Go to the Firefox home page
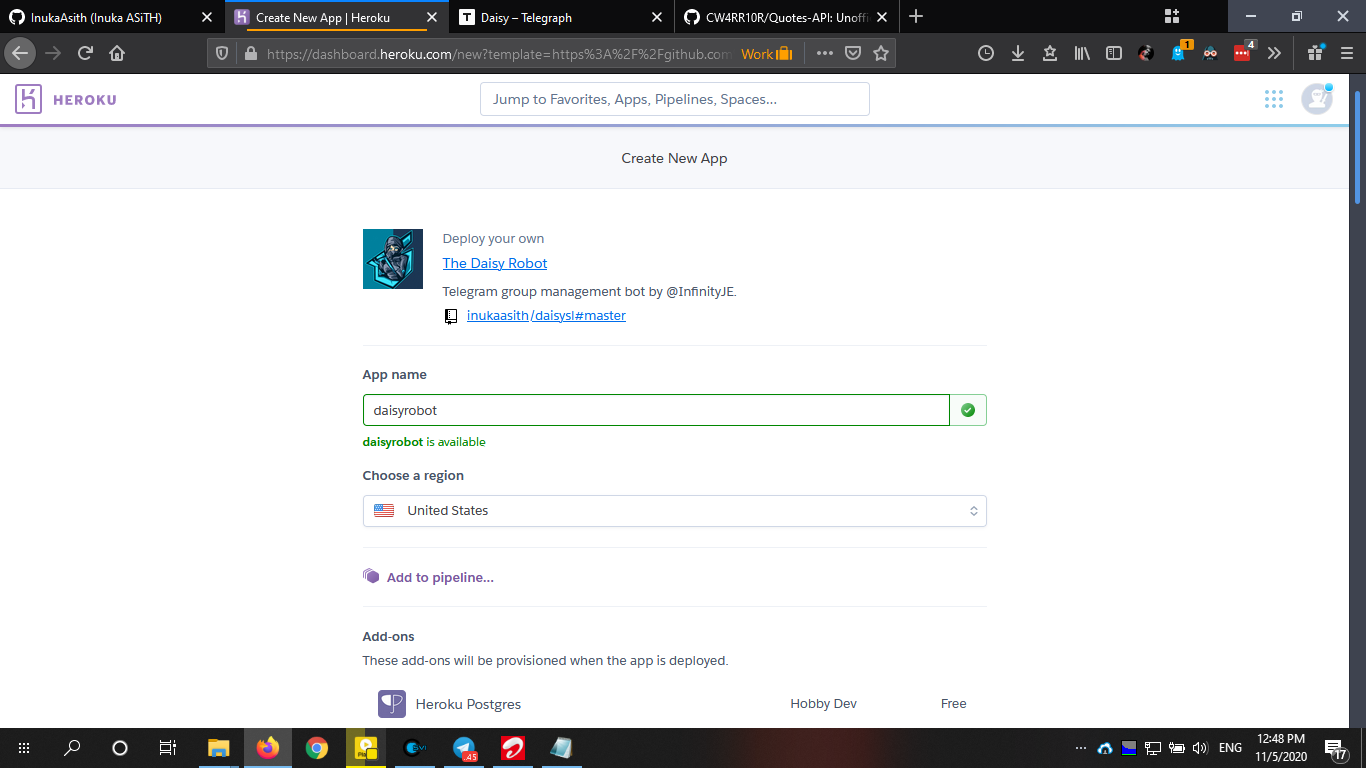The height and width of the screenshot is (768, 1366). point(117,53)
